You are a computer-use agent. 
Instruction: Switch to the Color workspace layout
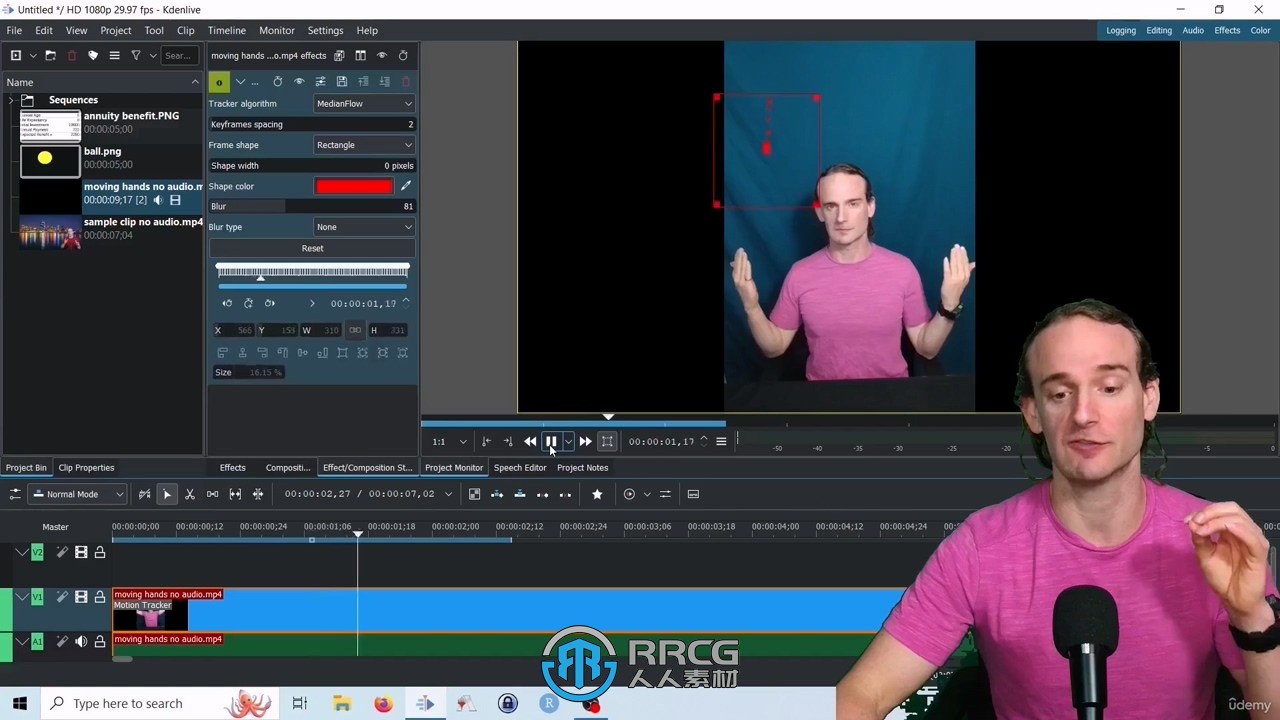(1260, 31)
